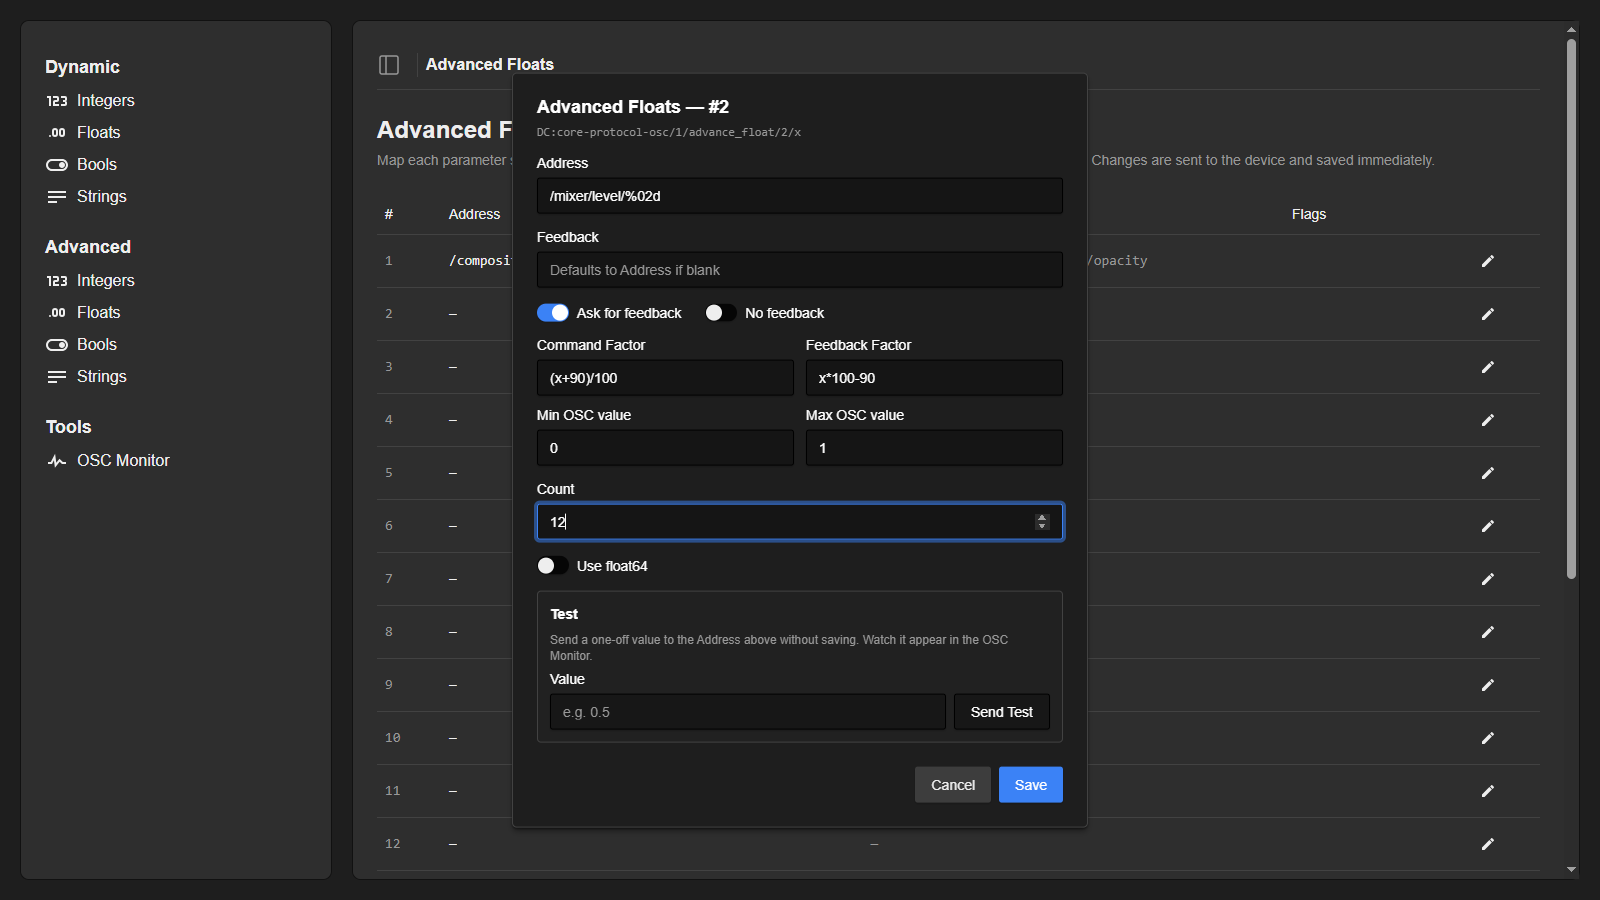Click the Max OSC value field
This screenshot has width=1600, height=900.
(x=934, y=448)
